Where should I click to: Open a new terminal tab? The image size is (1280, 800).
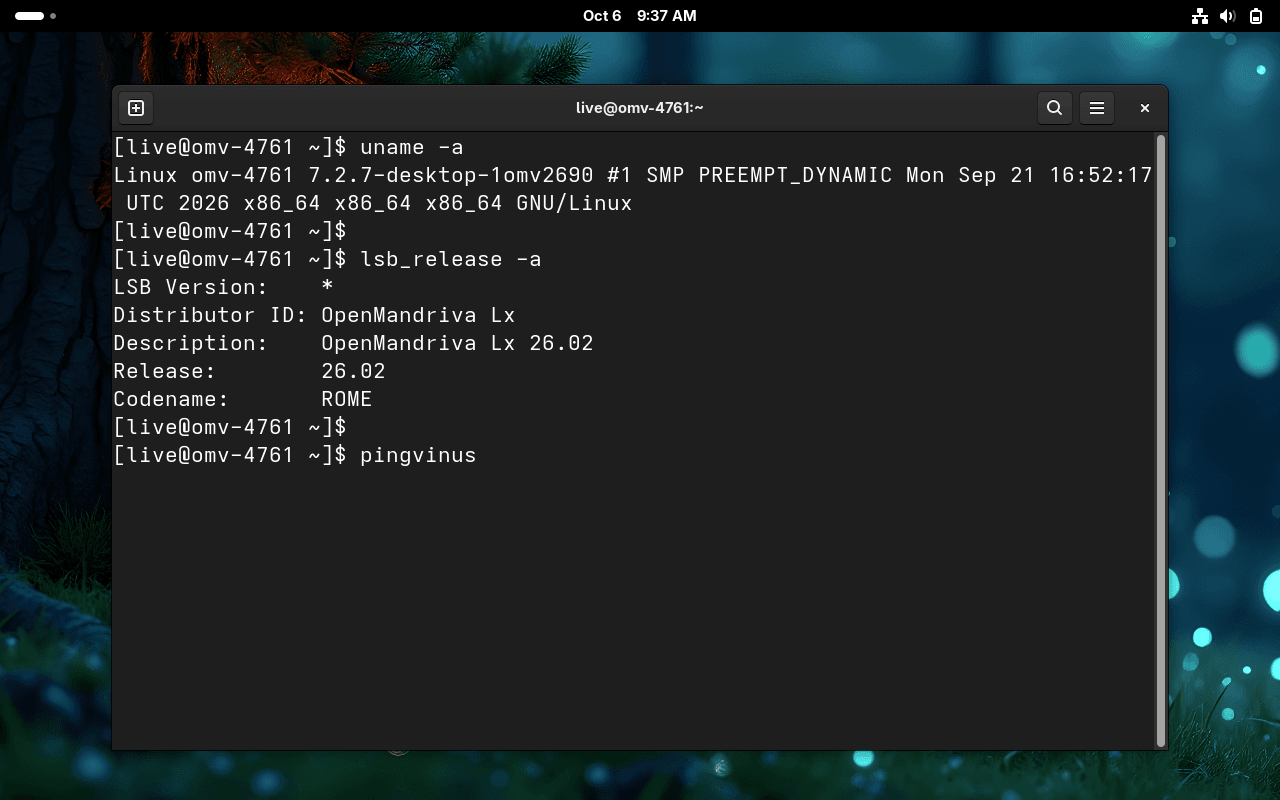pyautogui.click(x=136, y=108)
